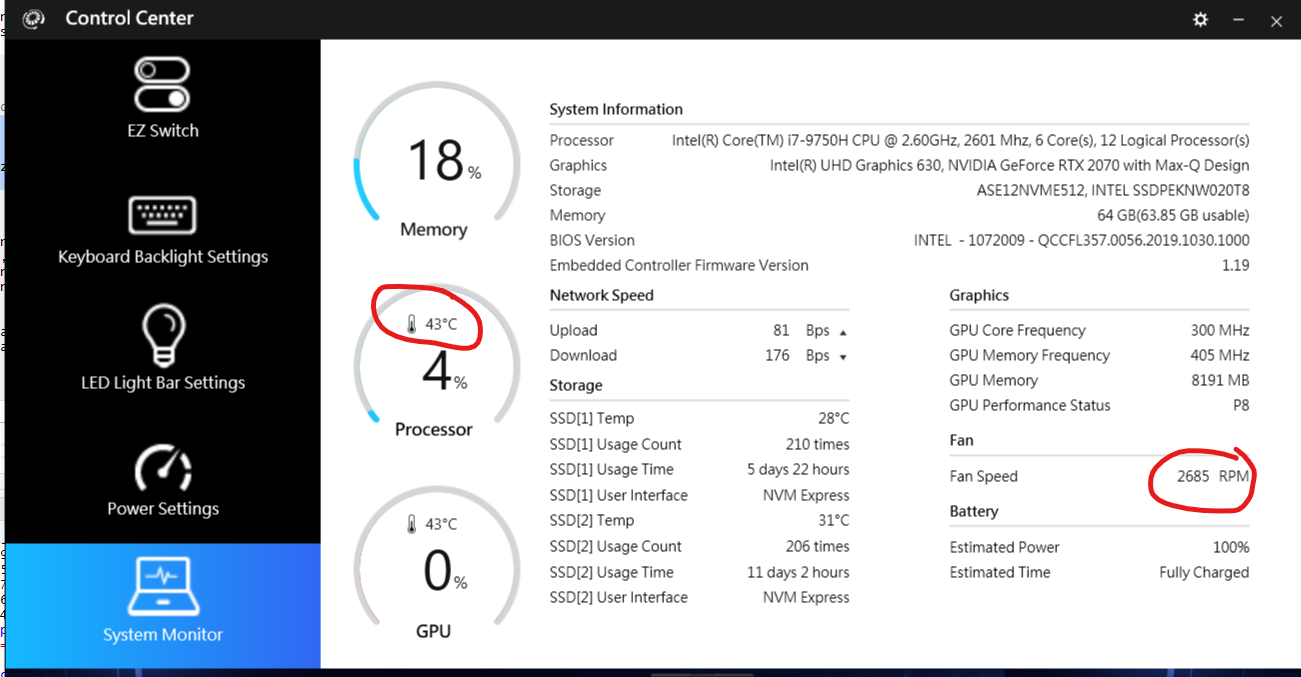The width and height of the screenshot is (1301, 677).
Task: Click GPU Memory Frequency 405 MHz
Action: 1218,355
